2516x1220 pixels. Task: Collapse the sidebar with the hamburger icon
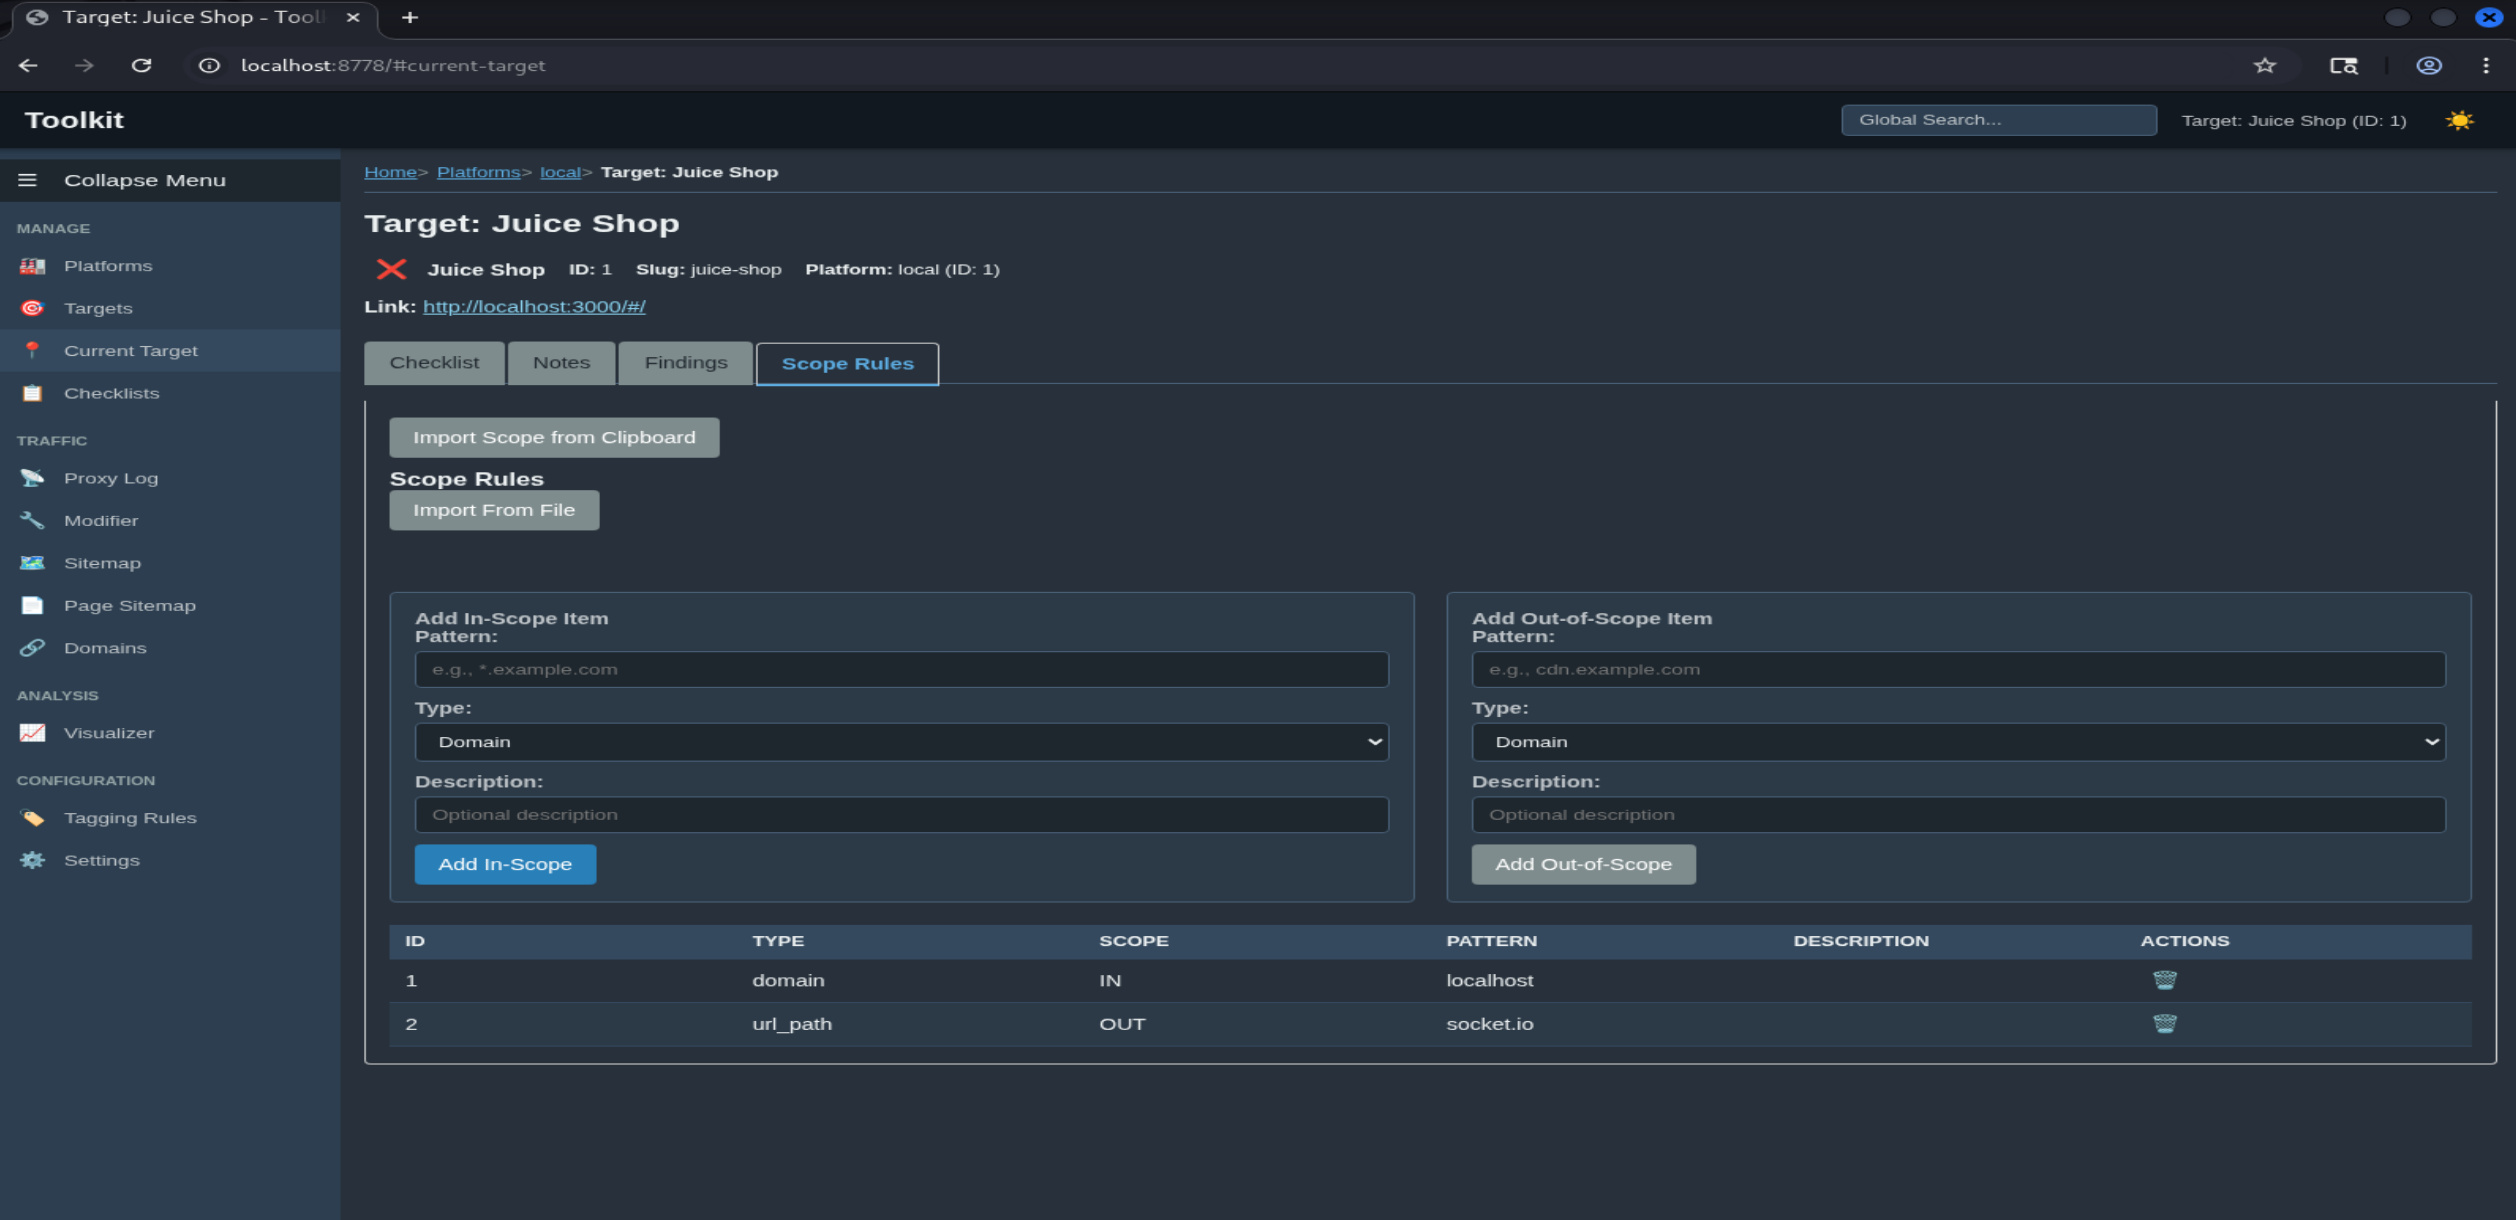click(x=27, y=180)
